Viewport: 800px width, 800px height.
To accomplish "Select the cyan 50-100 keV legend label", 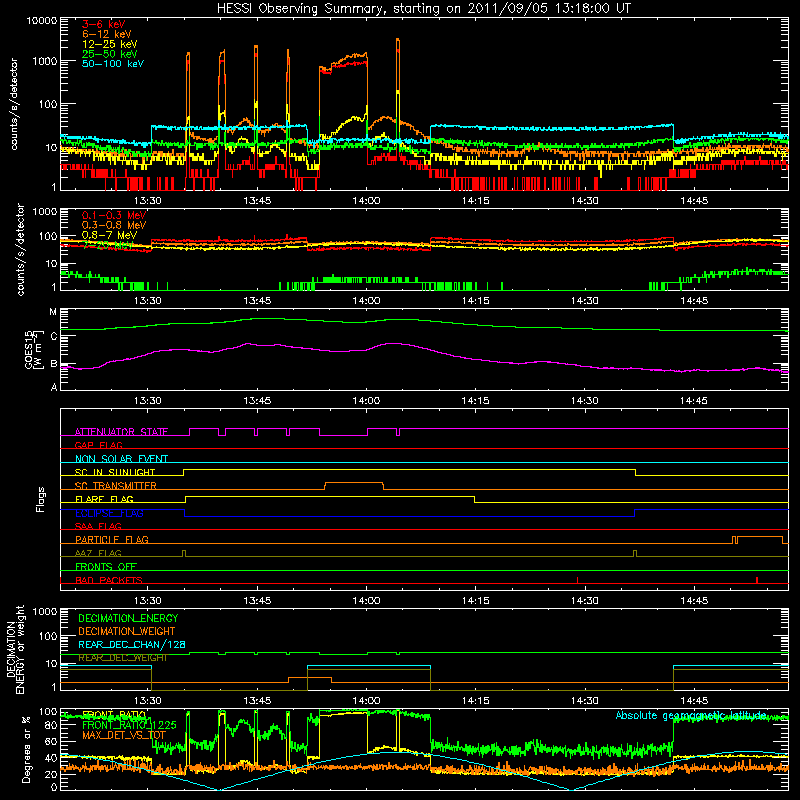I will (113, 64).
